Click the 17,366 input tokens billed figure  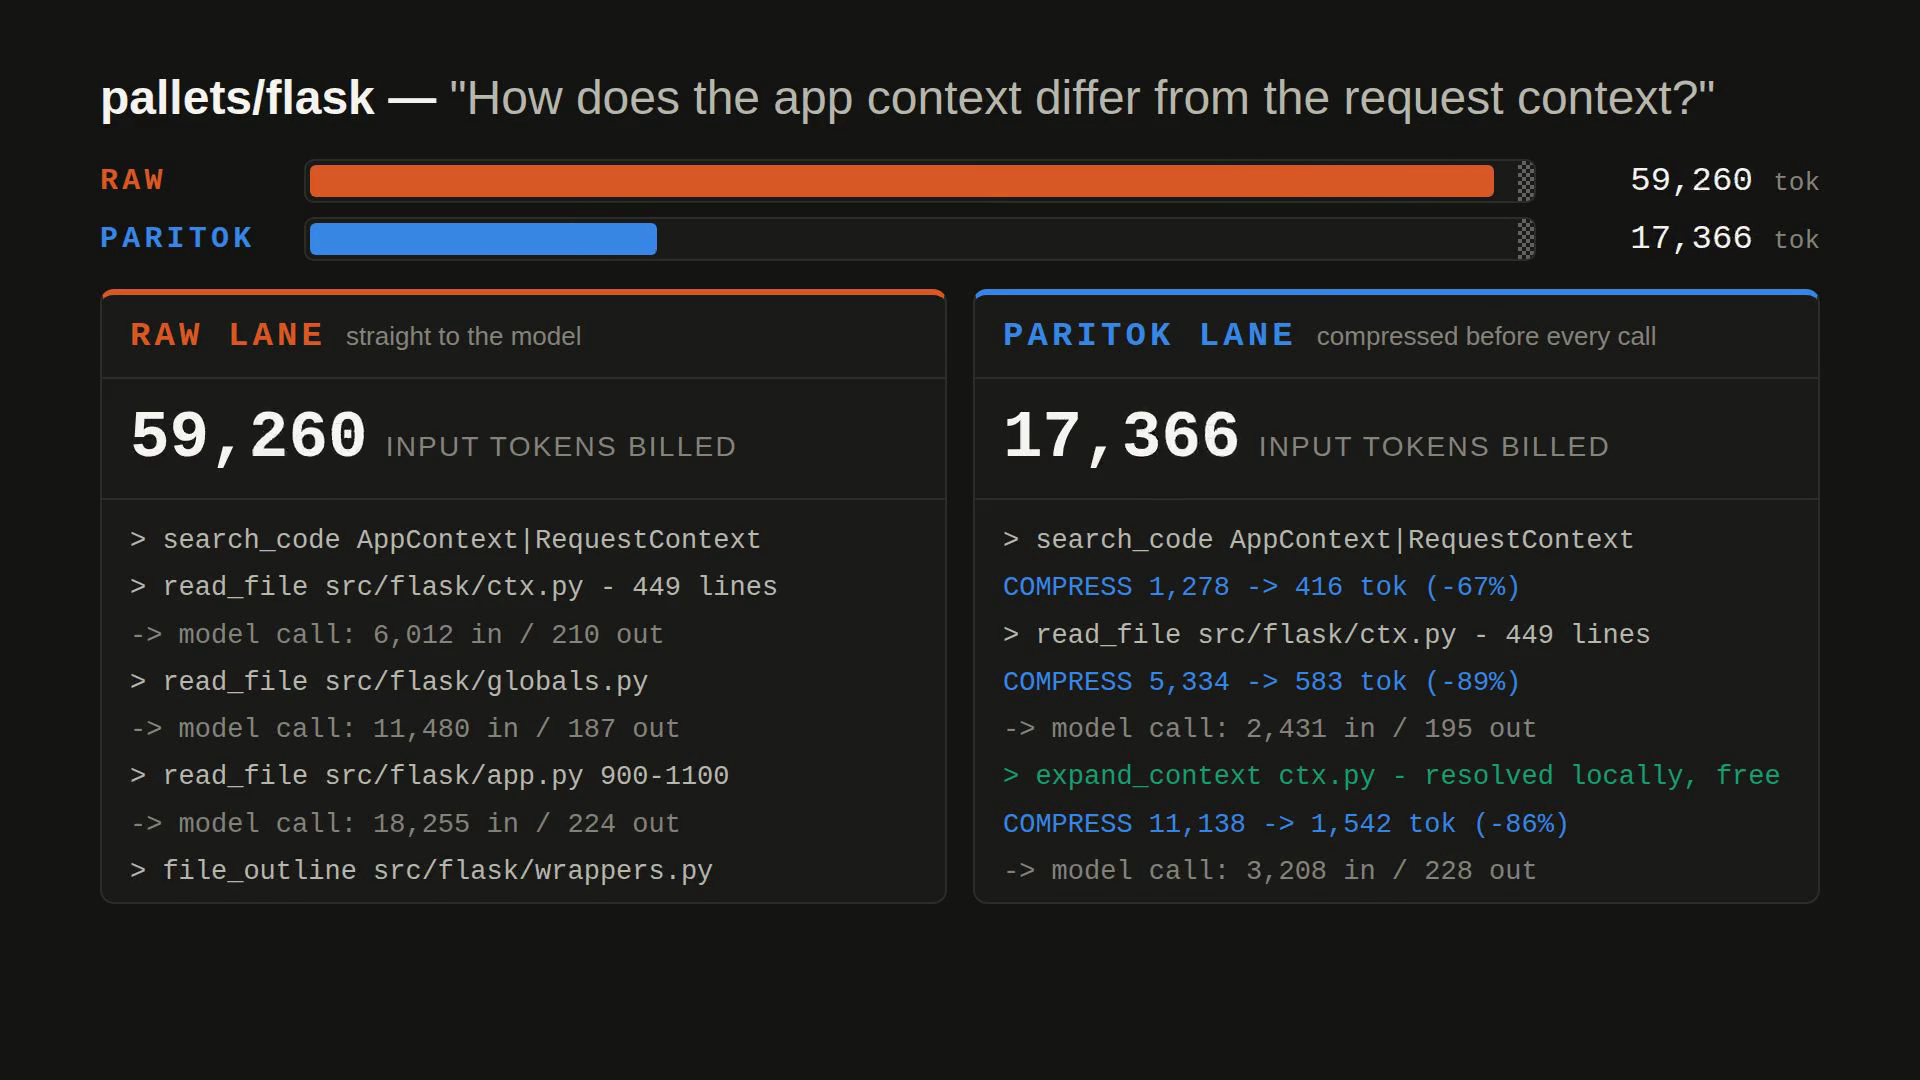click(1121, 437)
